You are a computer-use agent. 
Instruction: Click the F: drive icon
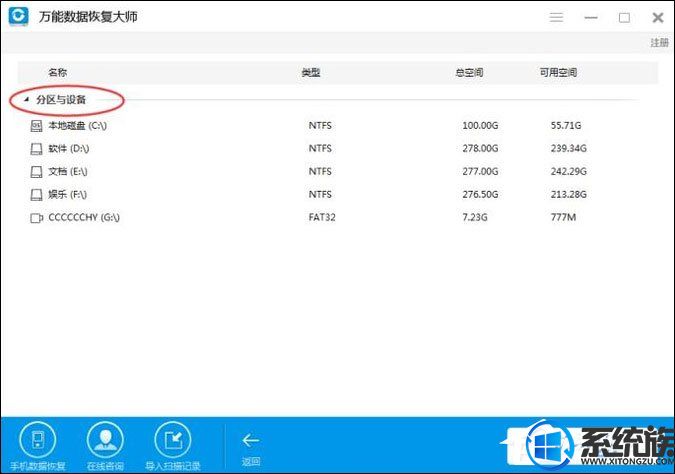[x=36, y=195]
